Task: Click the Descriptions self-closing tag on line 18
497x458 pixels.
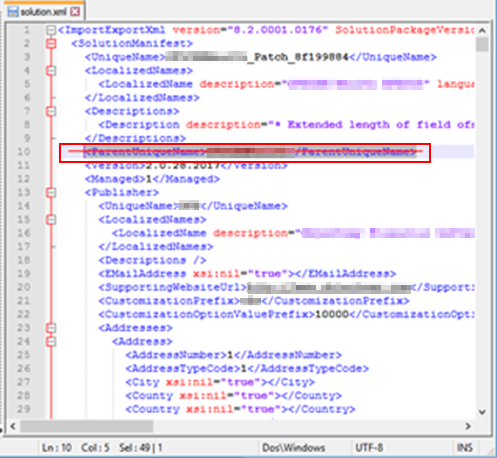Action: tap(153, 260)
